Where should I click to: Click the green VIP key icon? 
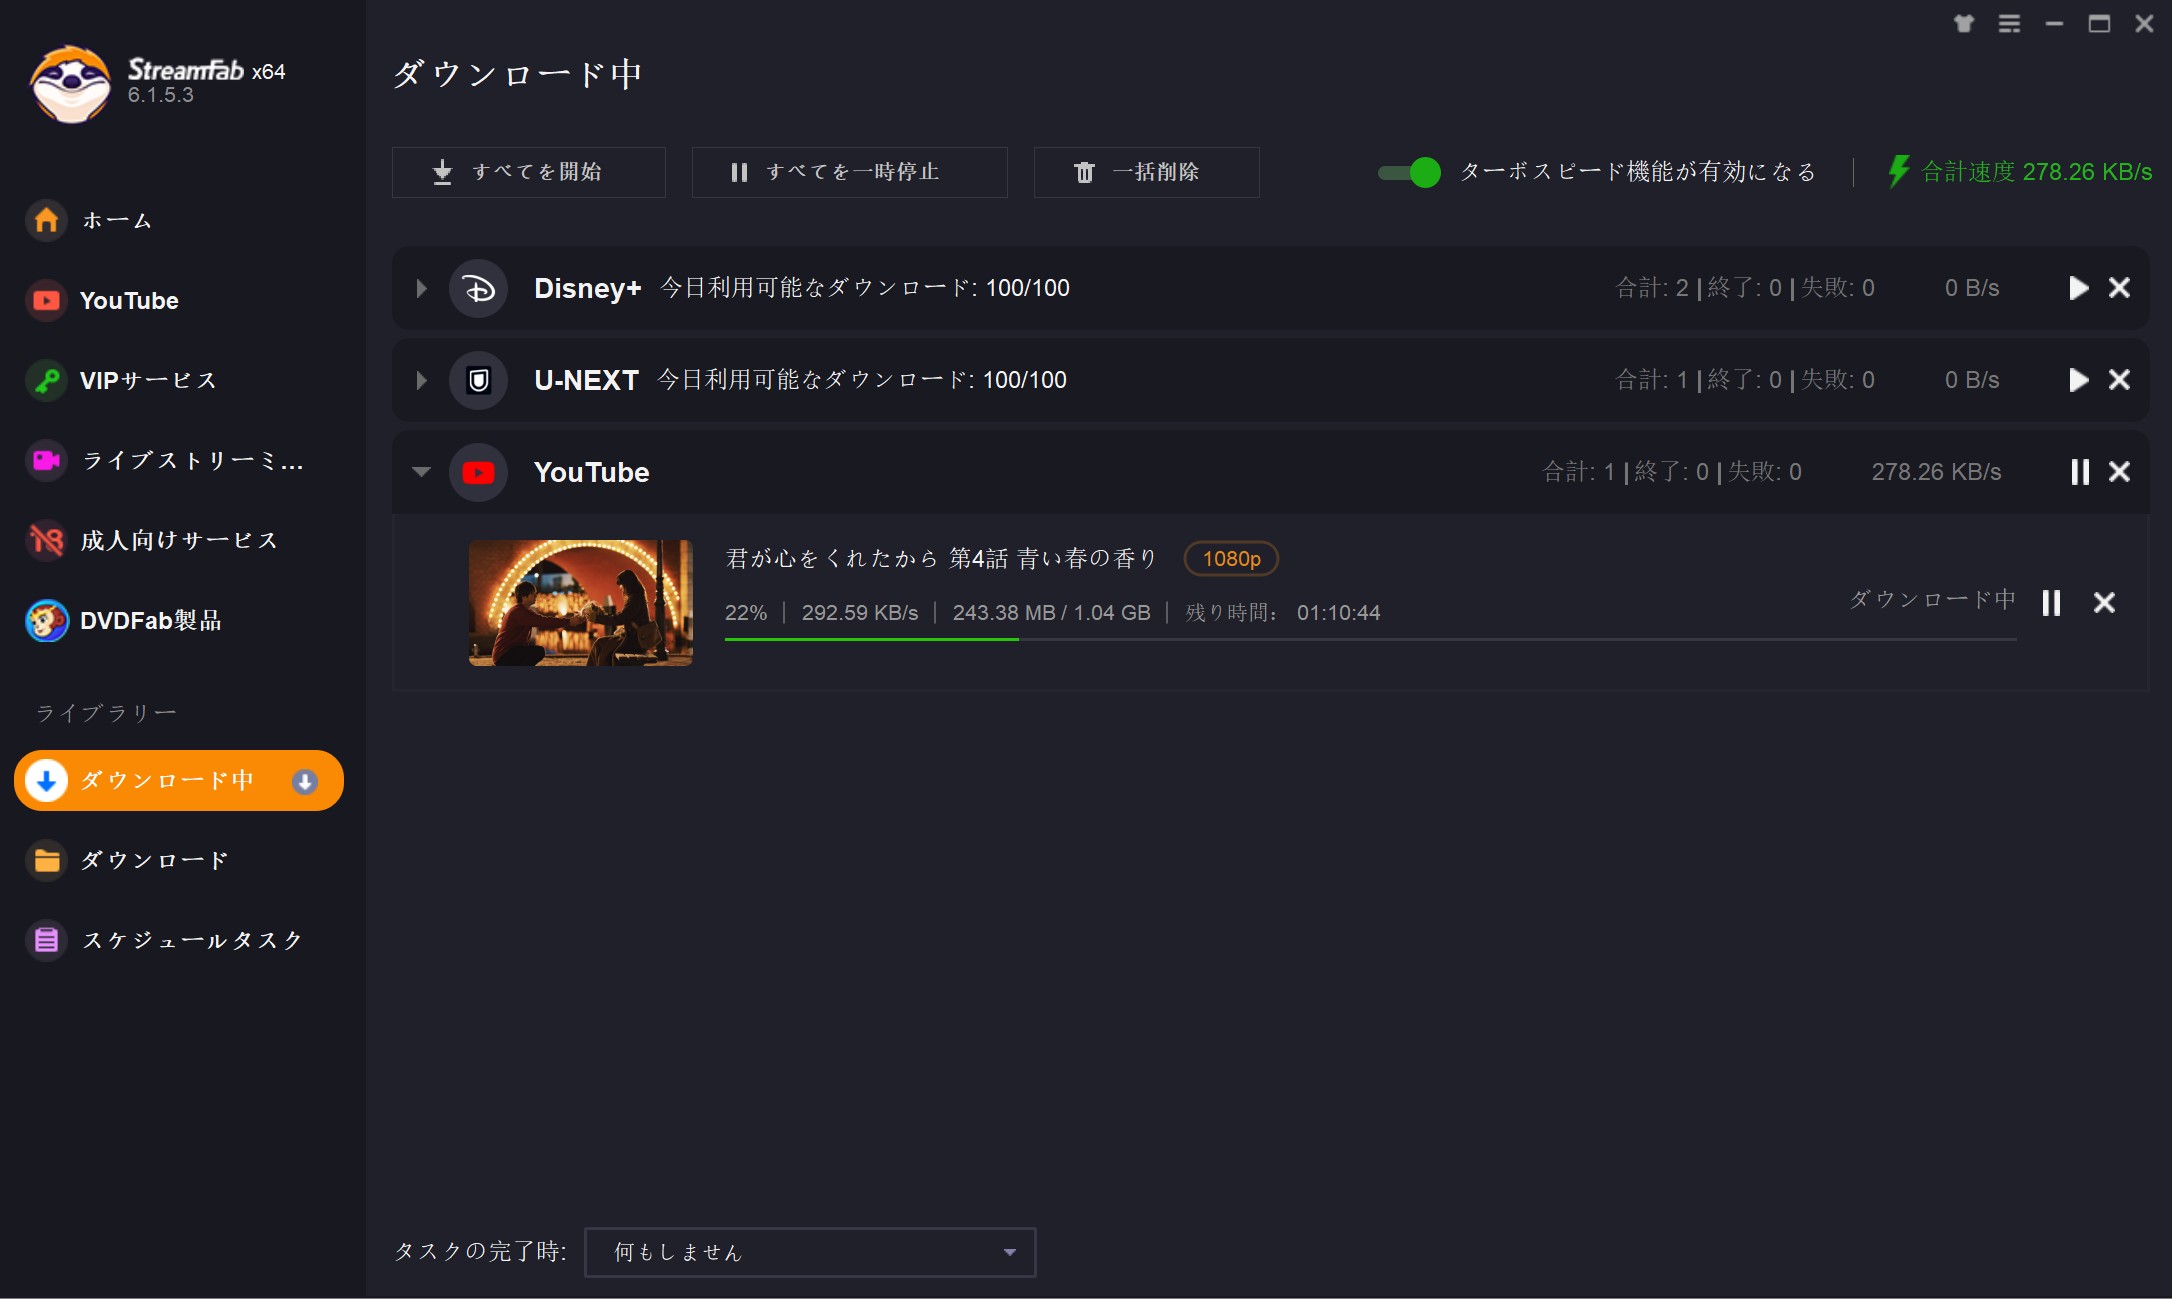(x=46, y=380)
